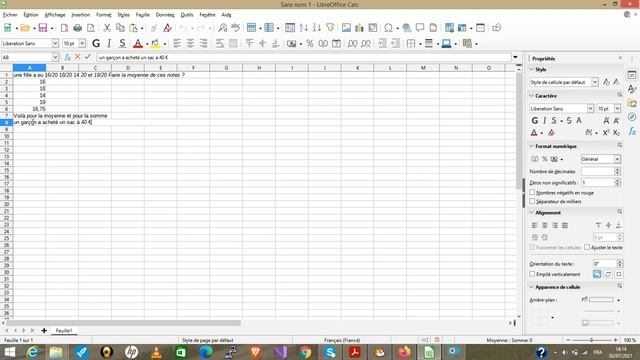The height and width of the screenshot is (360, 640).
Task: Select column D header
Action: click(x=128, y=68)
